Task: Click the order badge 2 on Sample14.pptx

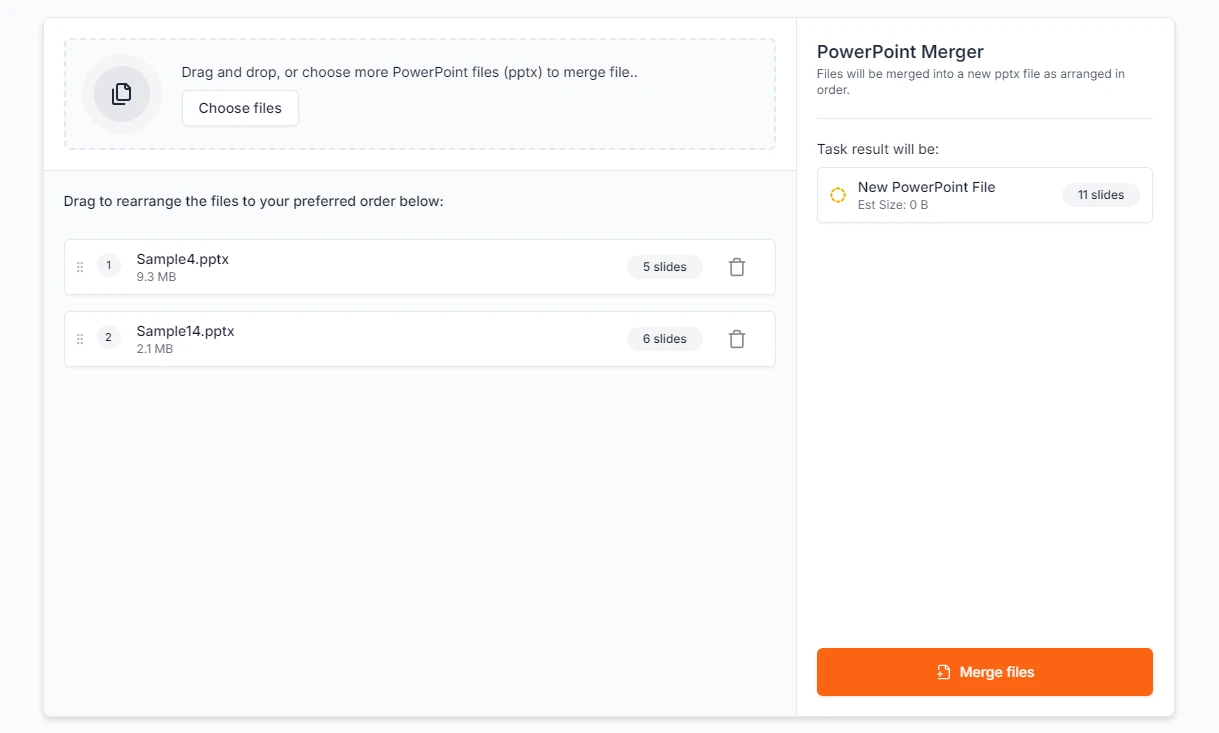Action: 108,337
